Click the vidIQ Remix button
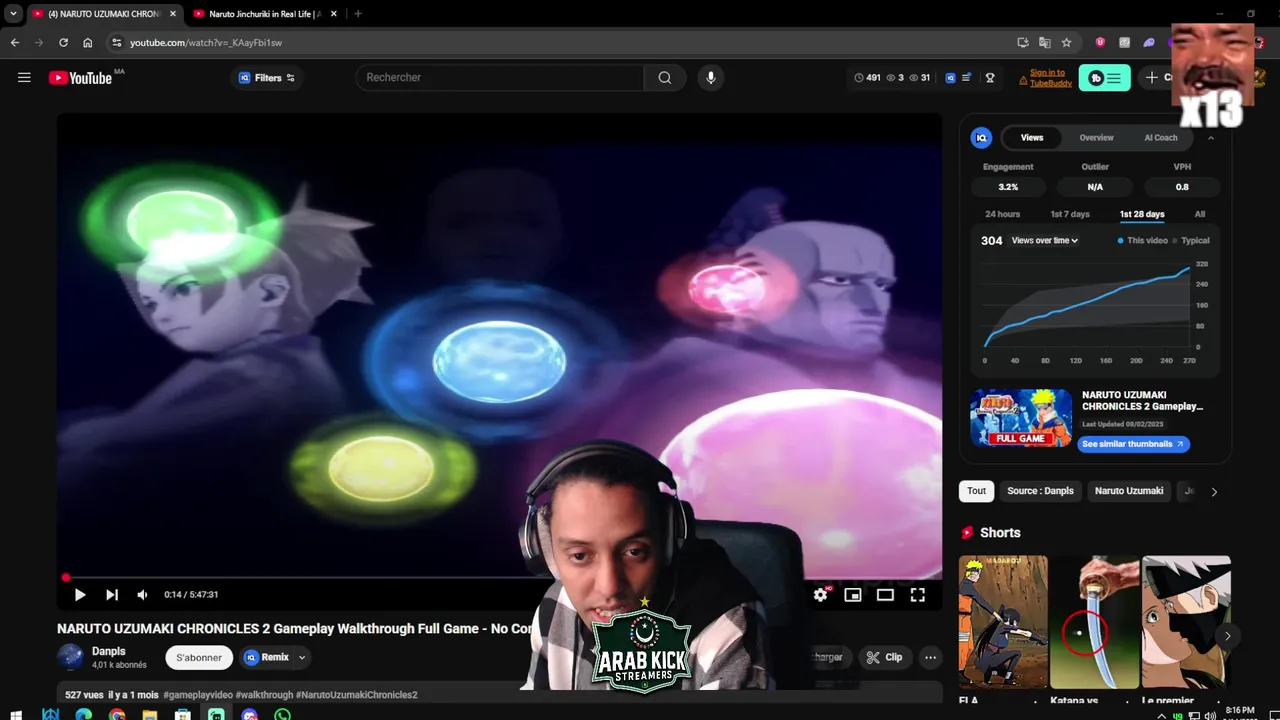This screenshot has width=1280, height=720. coord(267,657)
